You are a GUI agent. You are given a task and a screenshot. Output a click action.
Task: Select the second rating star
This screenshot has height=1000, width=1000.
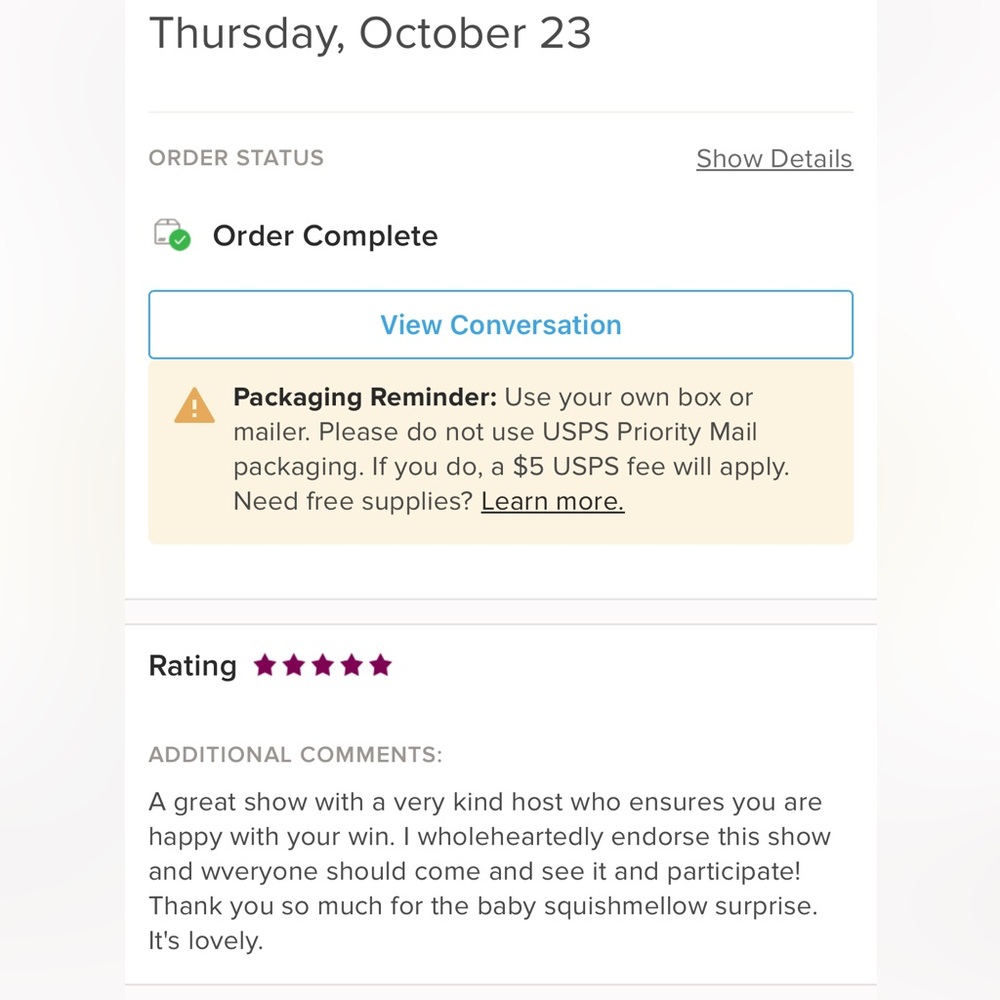point(293,665)
